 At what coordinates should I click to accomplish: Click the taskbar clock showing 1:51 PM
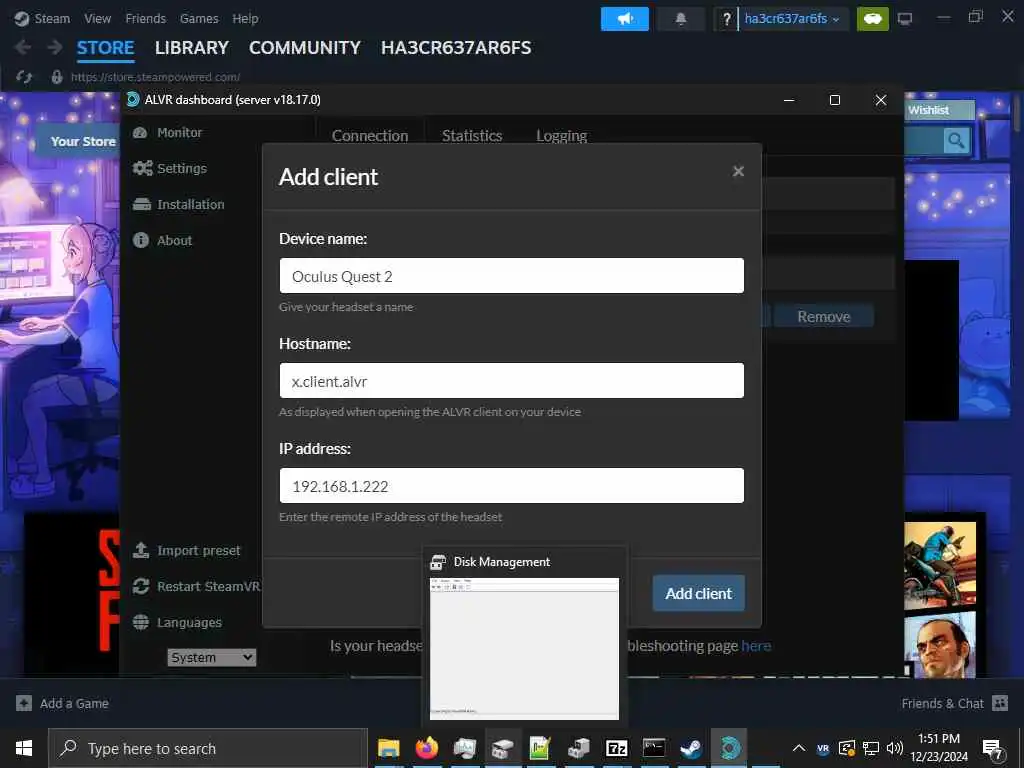tap(938, 748)
